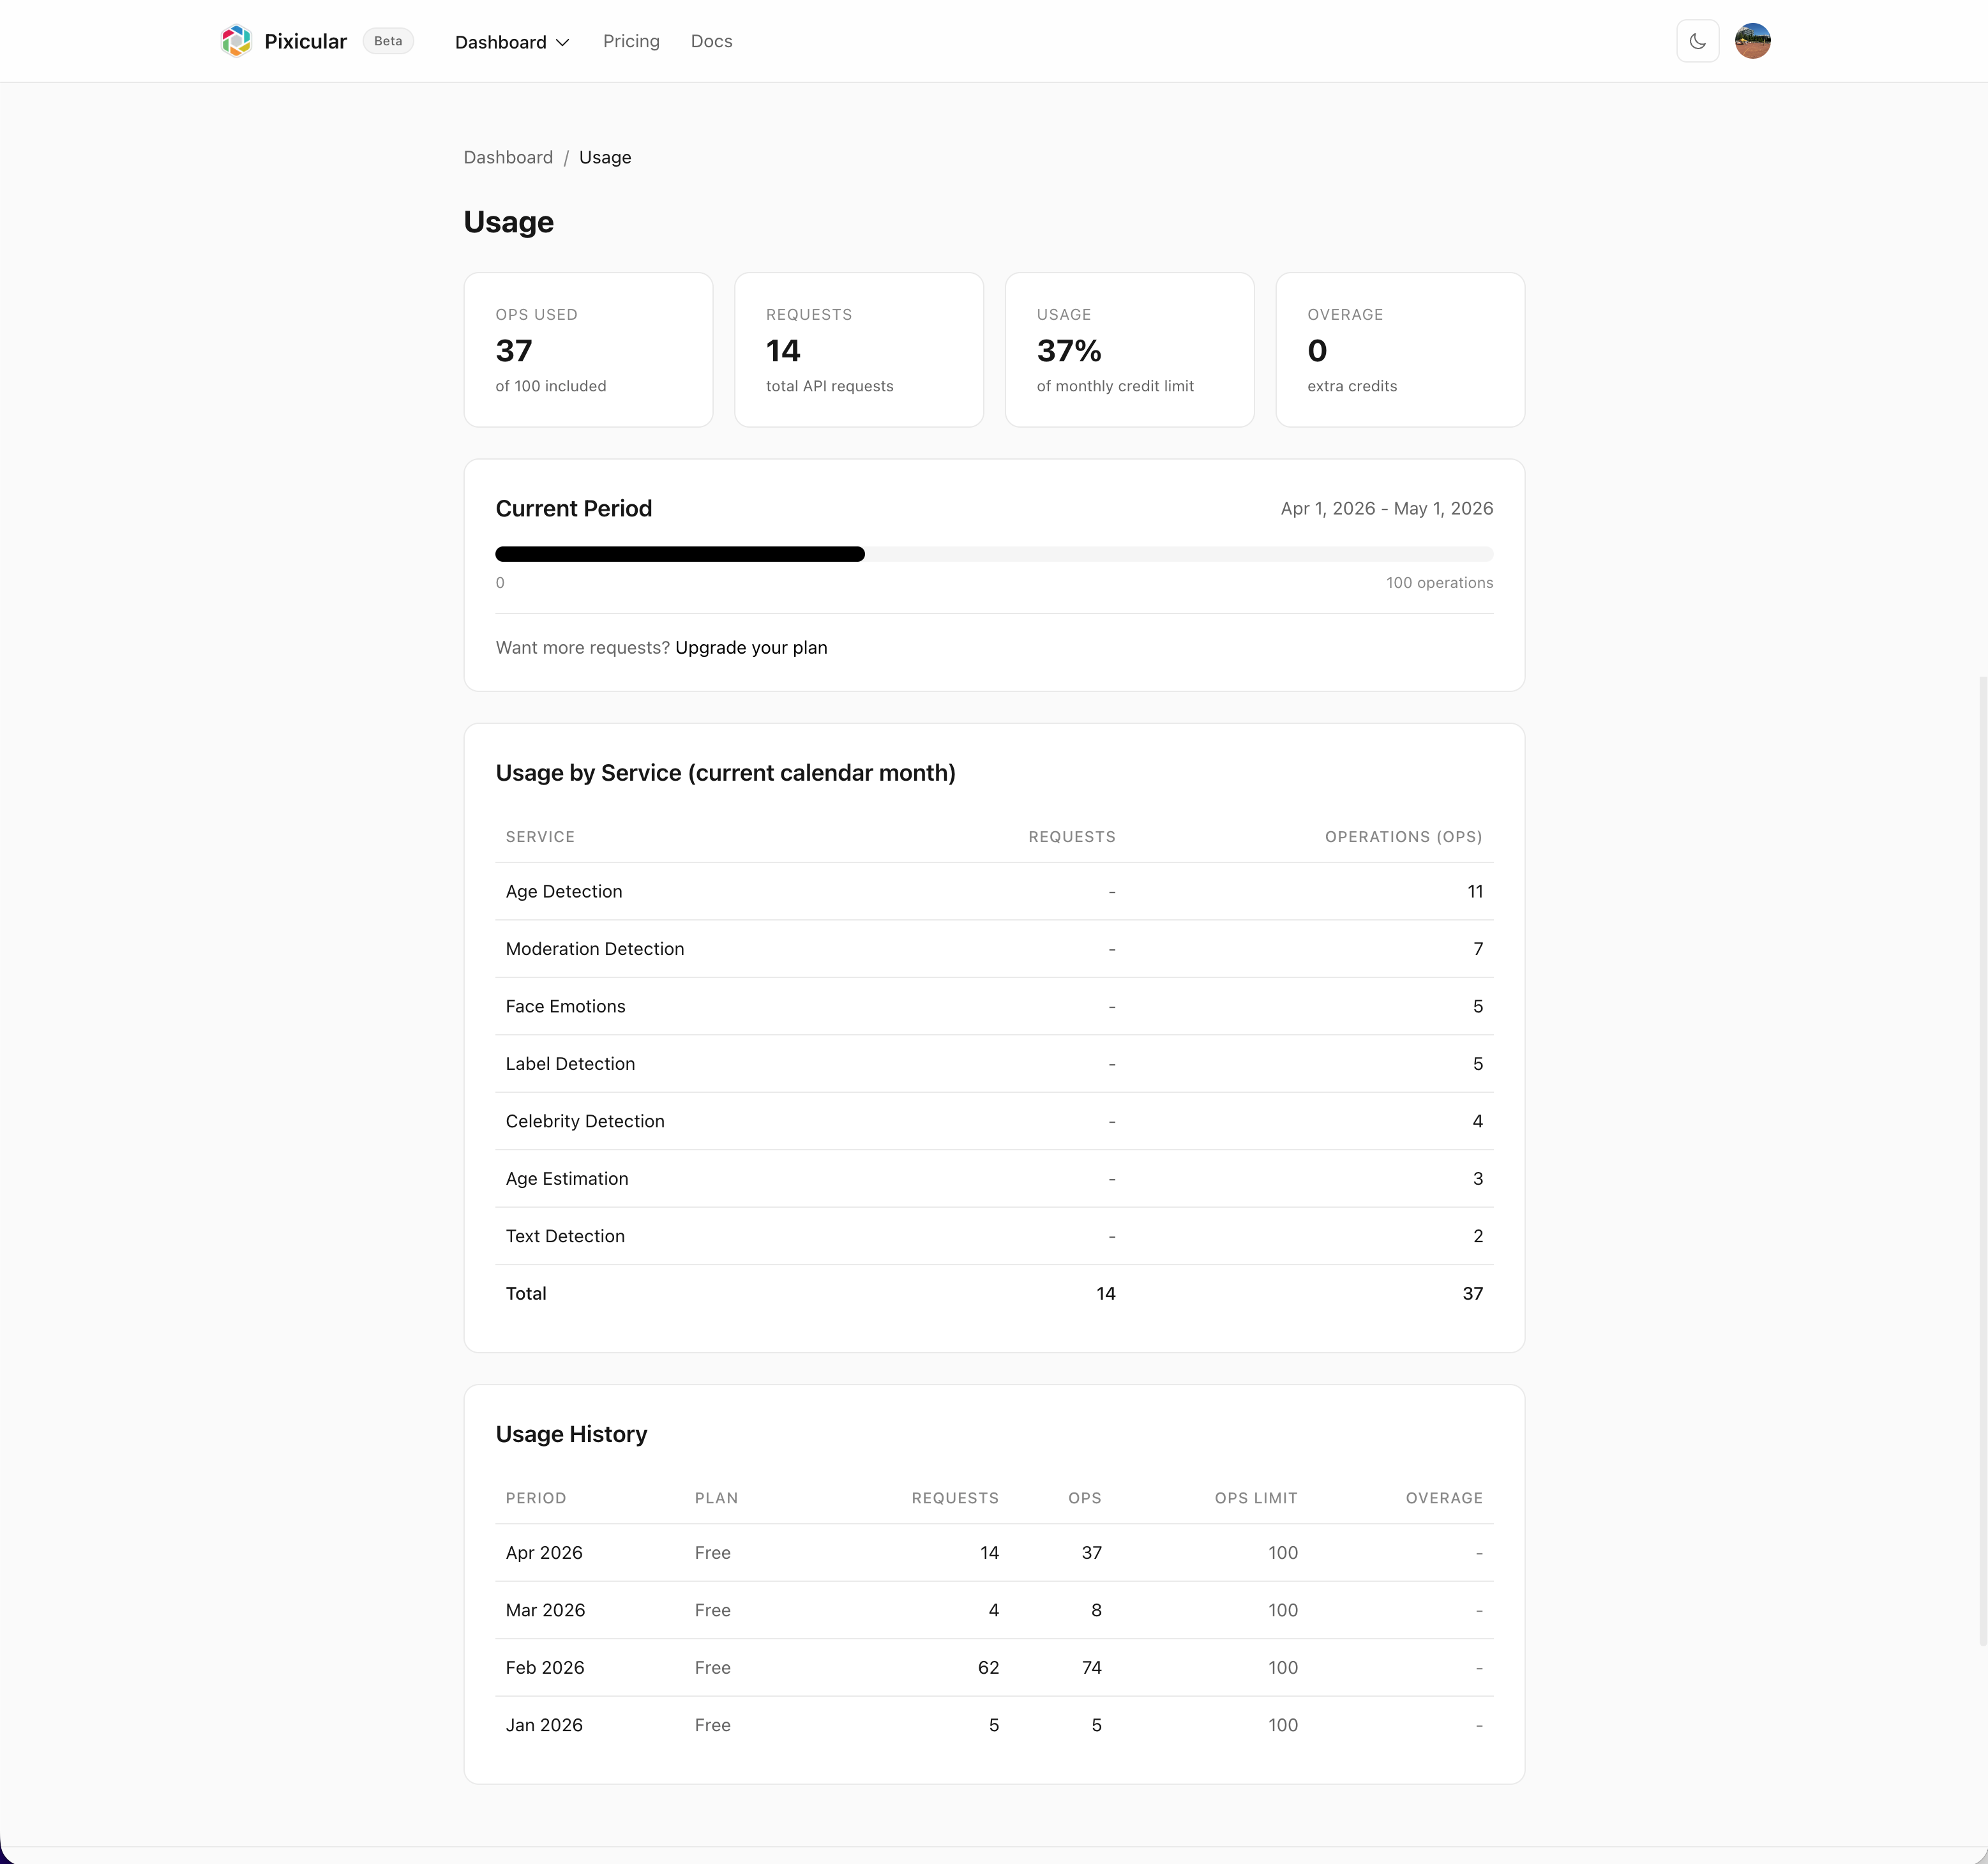
Task: Expand the Dashboard dropdown chevron
Action: [563, 42]
